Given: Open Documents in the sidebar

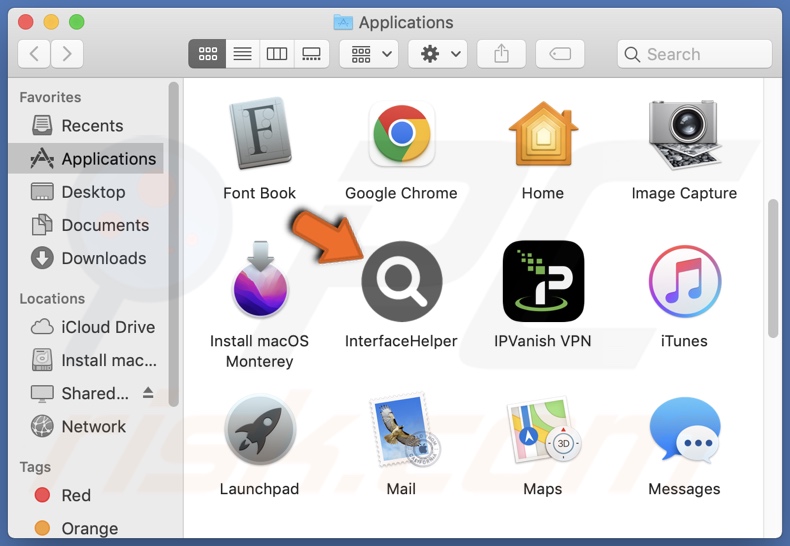Looking at the screenshot, I should 86,225.
